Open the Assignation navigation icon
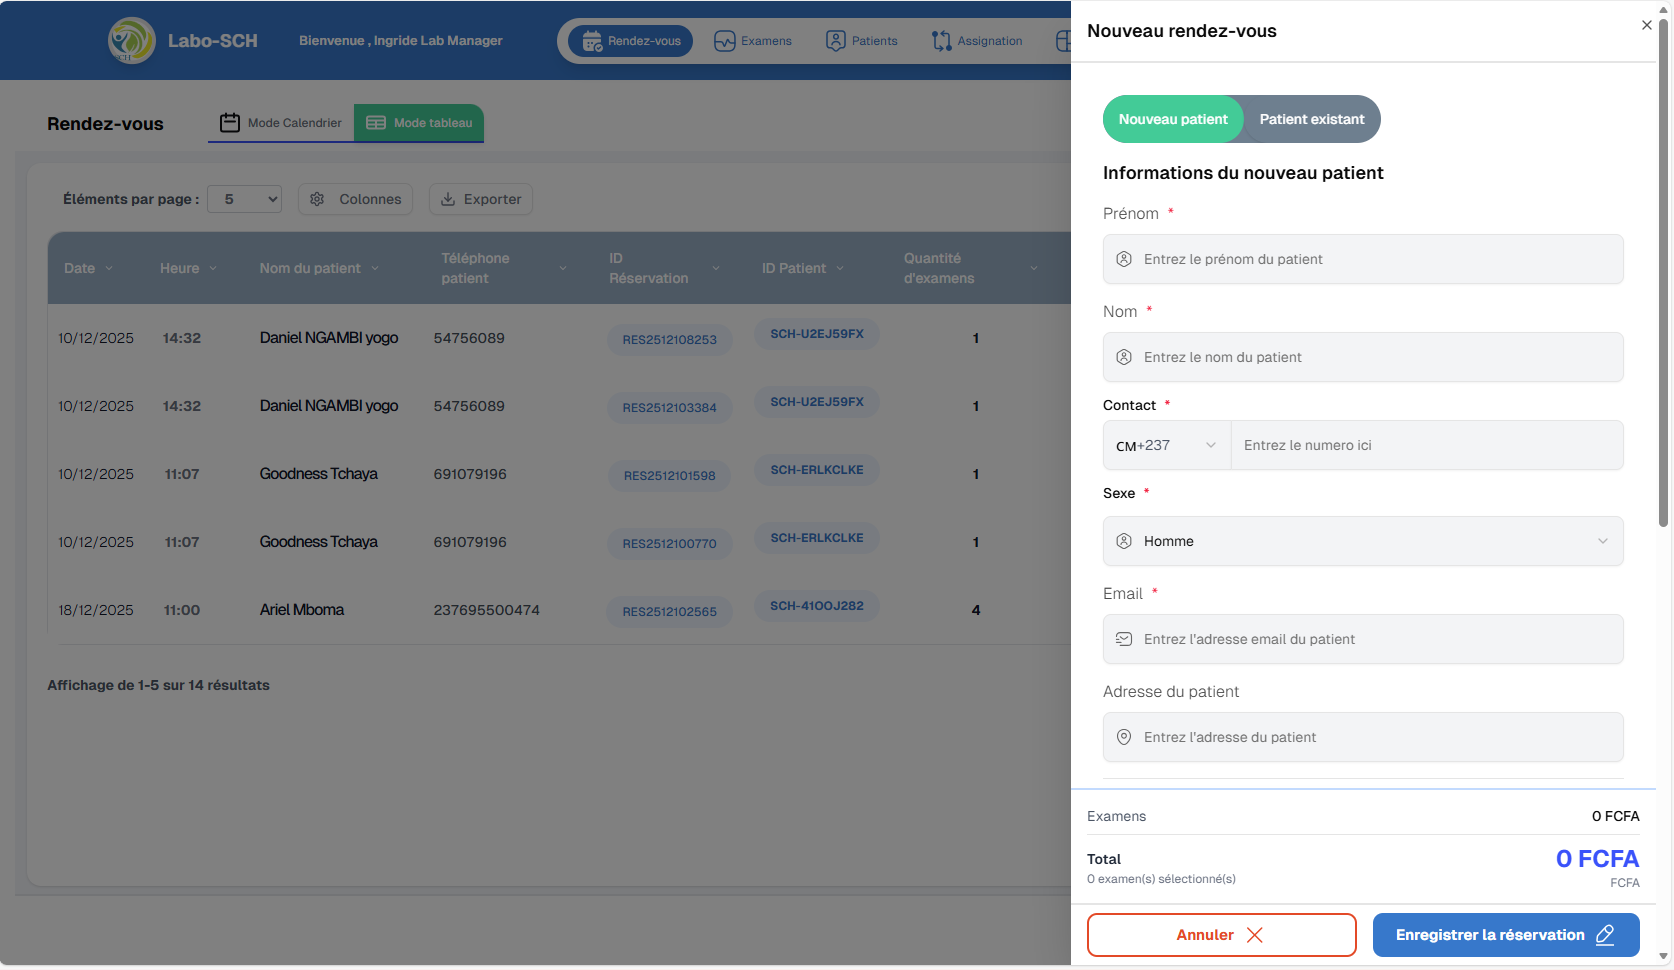1674x970 pixels. pyautogui.click(x=941, y=41)
